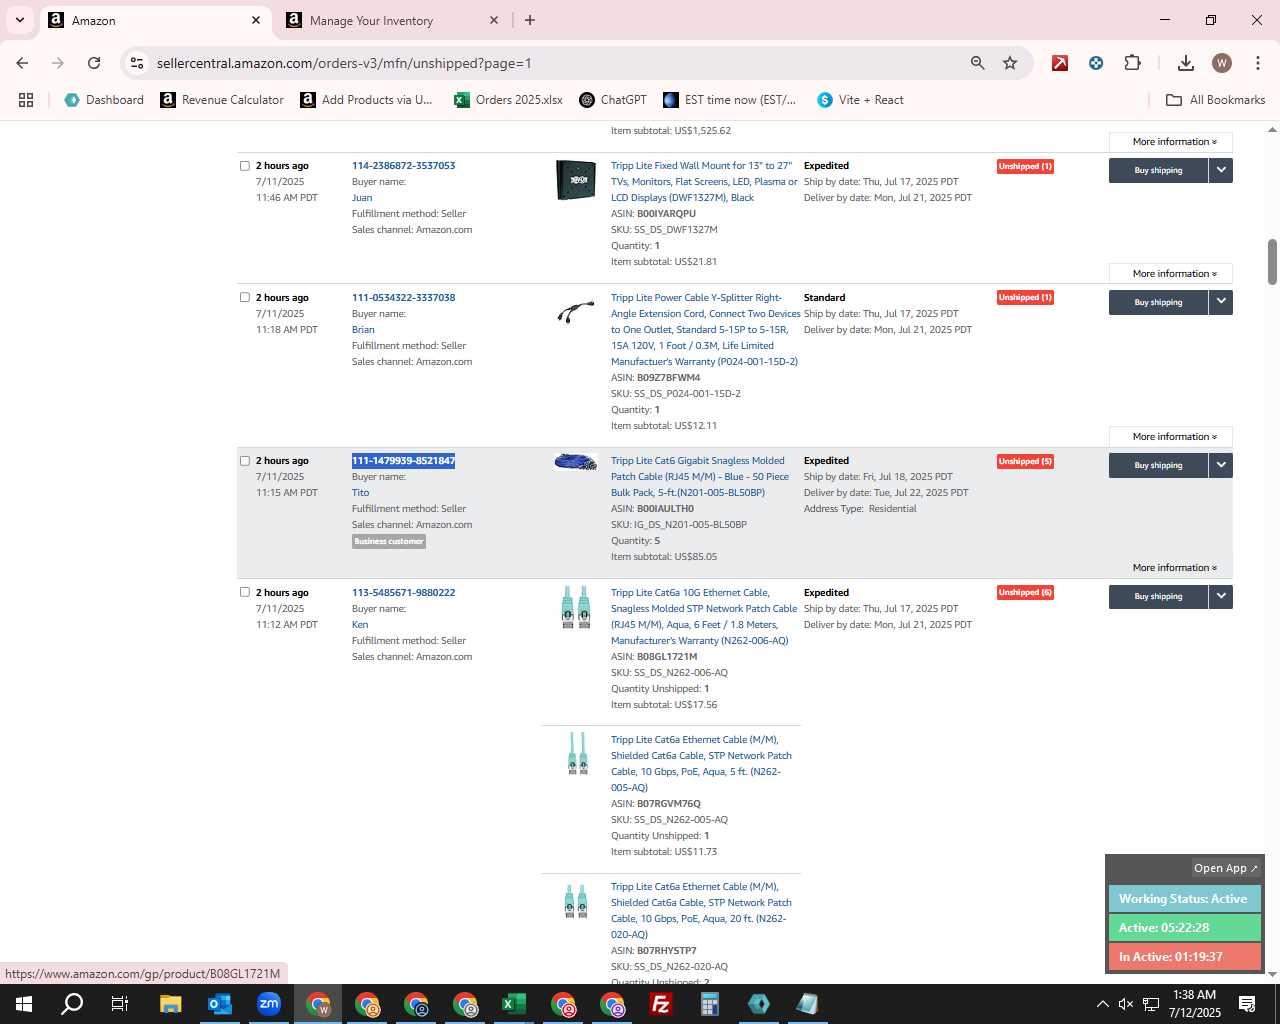The image size is (1280, 1024).
Task: Open the time tracker Open App button
Action: point(1226,868)
